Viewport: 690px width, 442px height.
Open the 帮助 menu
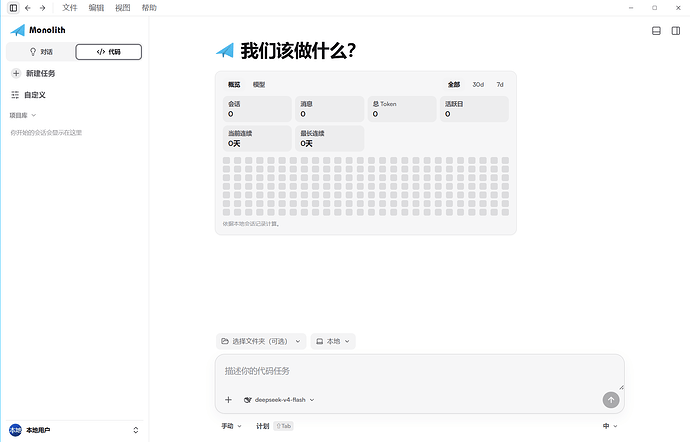pos(149,8)
